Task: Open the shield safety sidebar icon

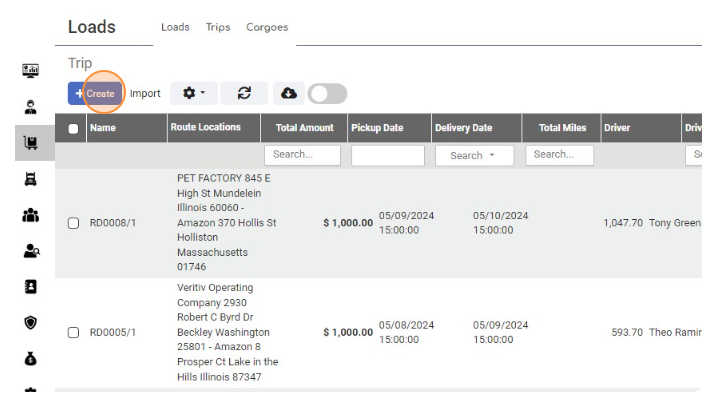Action: point(31,323)
